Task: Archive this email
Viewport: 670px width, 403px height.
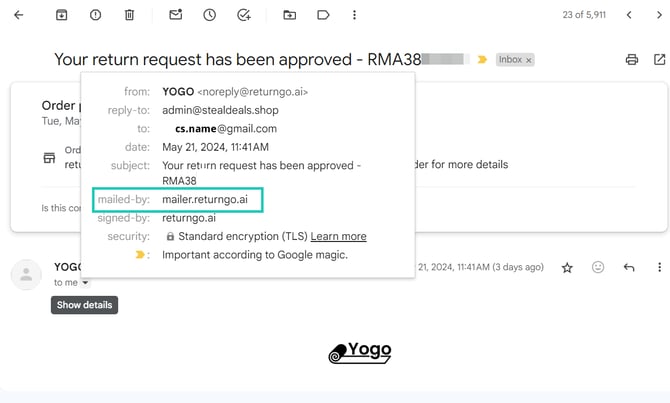Action: (62, 15)
